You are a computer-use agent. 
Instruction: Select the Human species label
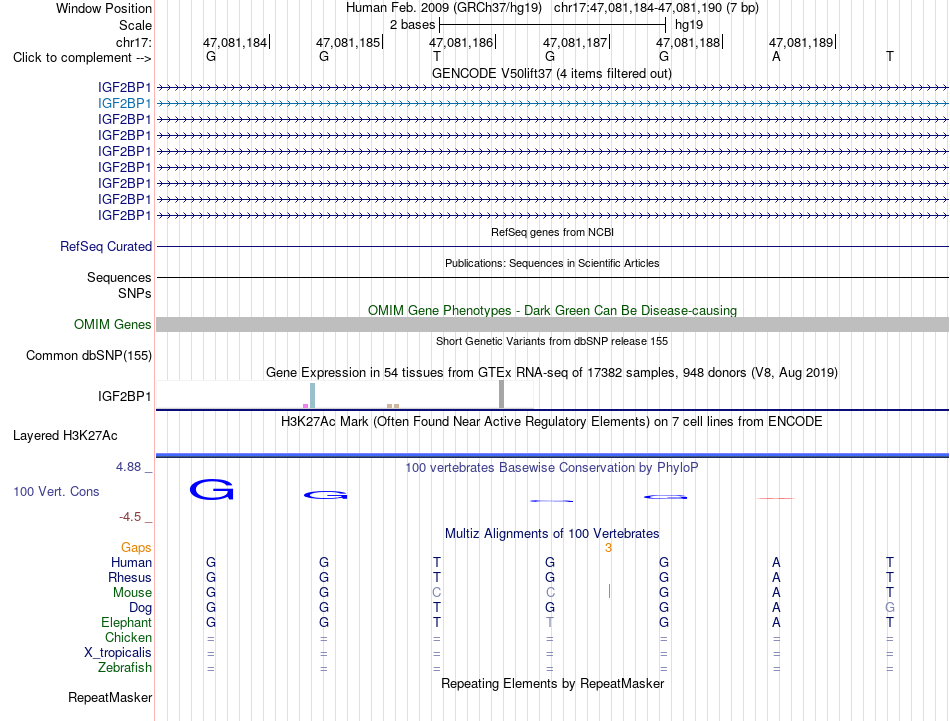131,563
